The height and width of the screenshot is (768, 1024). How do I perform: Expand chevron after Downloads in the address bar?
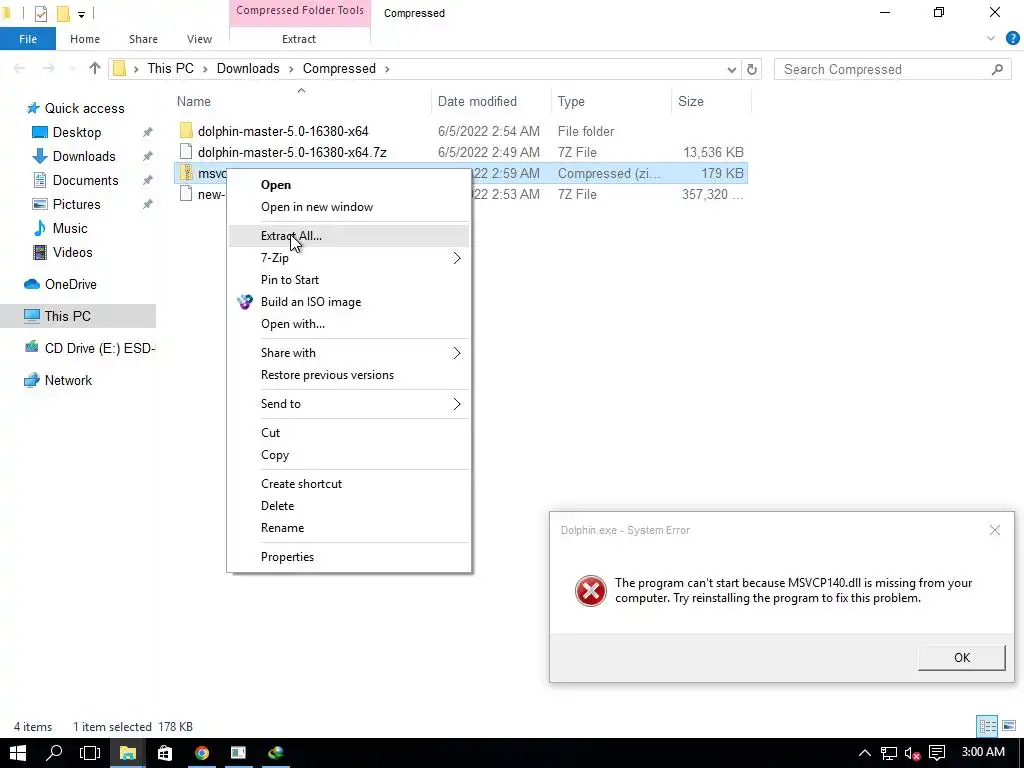(291, 69)
